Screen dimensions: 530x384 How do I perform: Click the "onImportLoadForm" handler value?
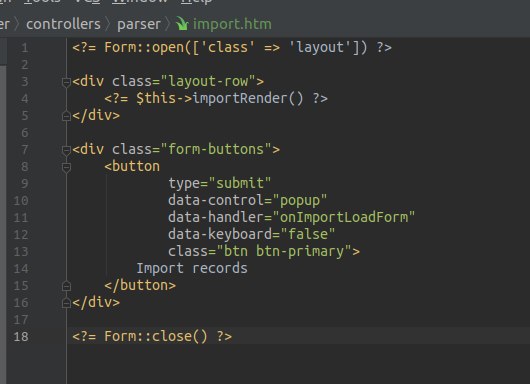pos(343,217)
